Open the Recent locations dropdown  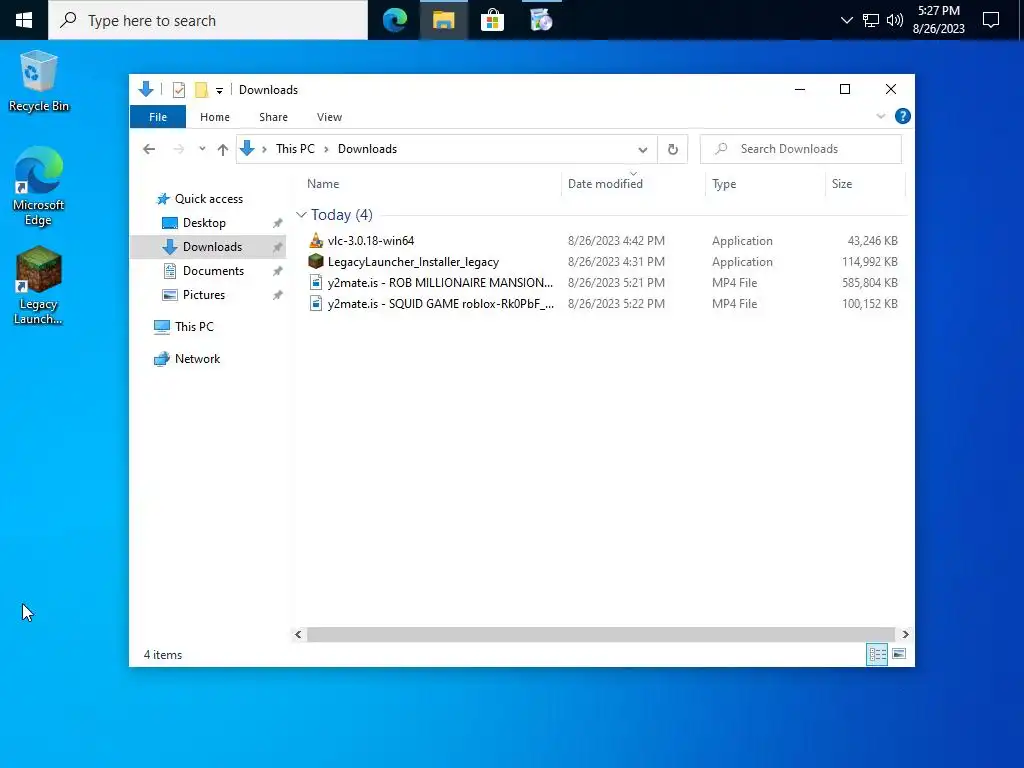pos(202,149)
